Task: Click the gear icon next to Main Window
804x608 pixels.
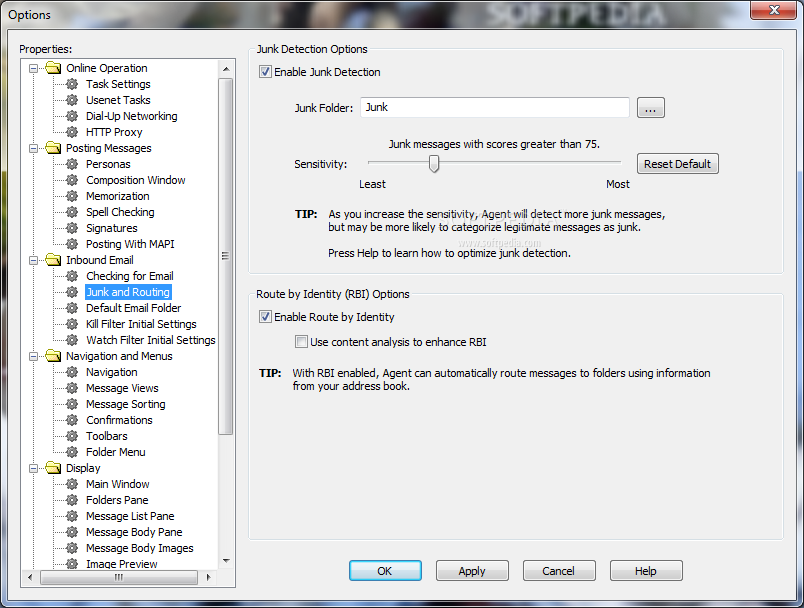Action: click(x=72, y=484)
